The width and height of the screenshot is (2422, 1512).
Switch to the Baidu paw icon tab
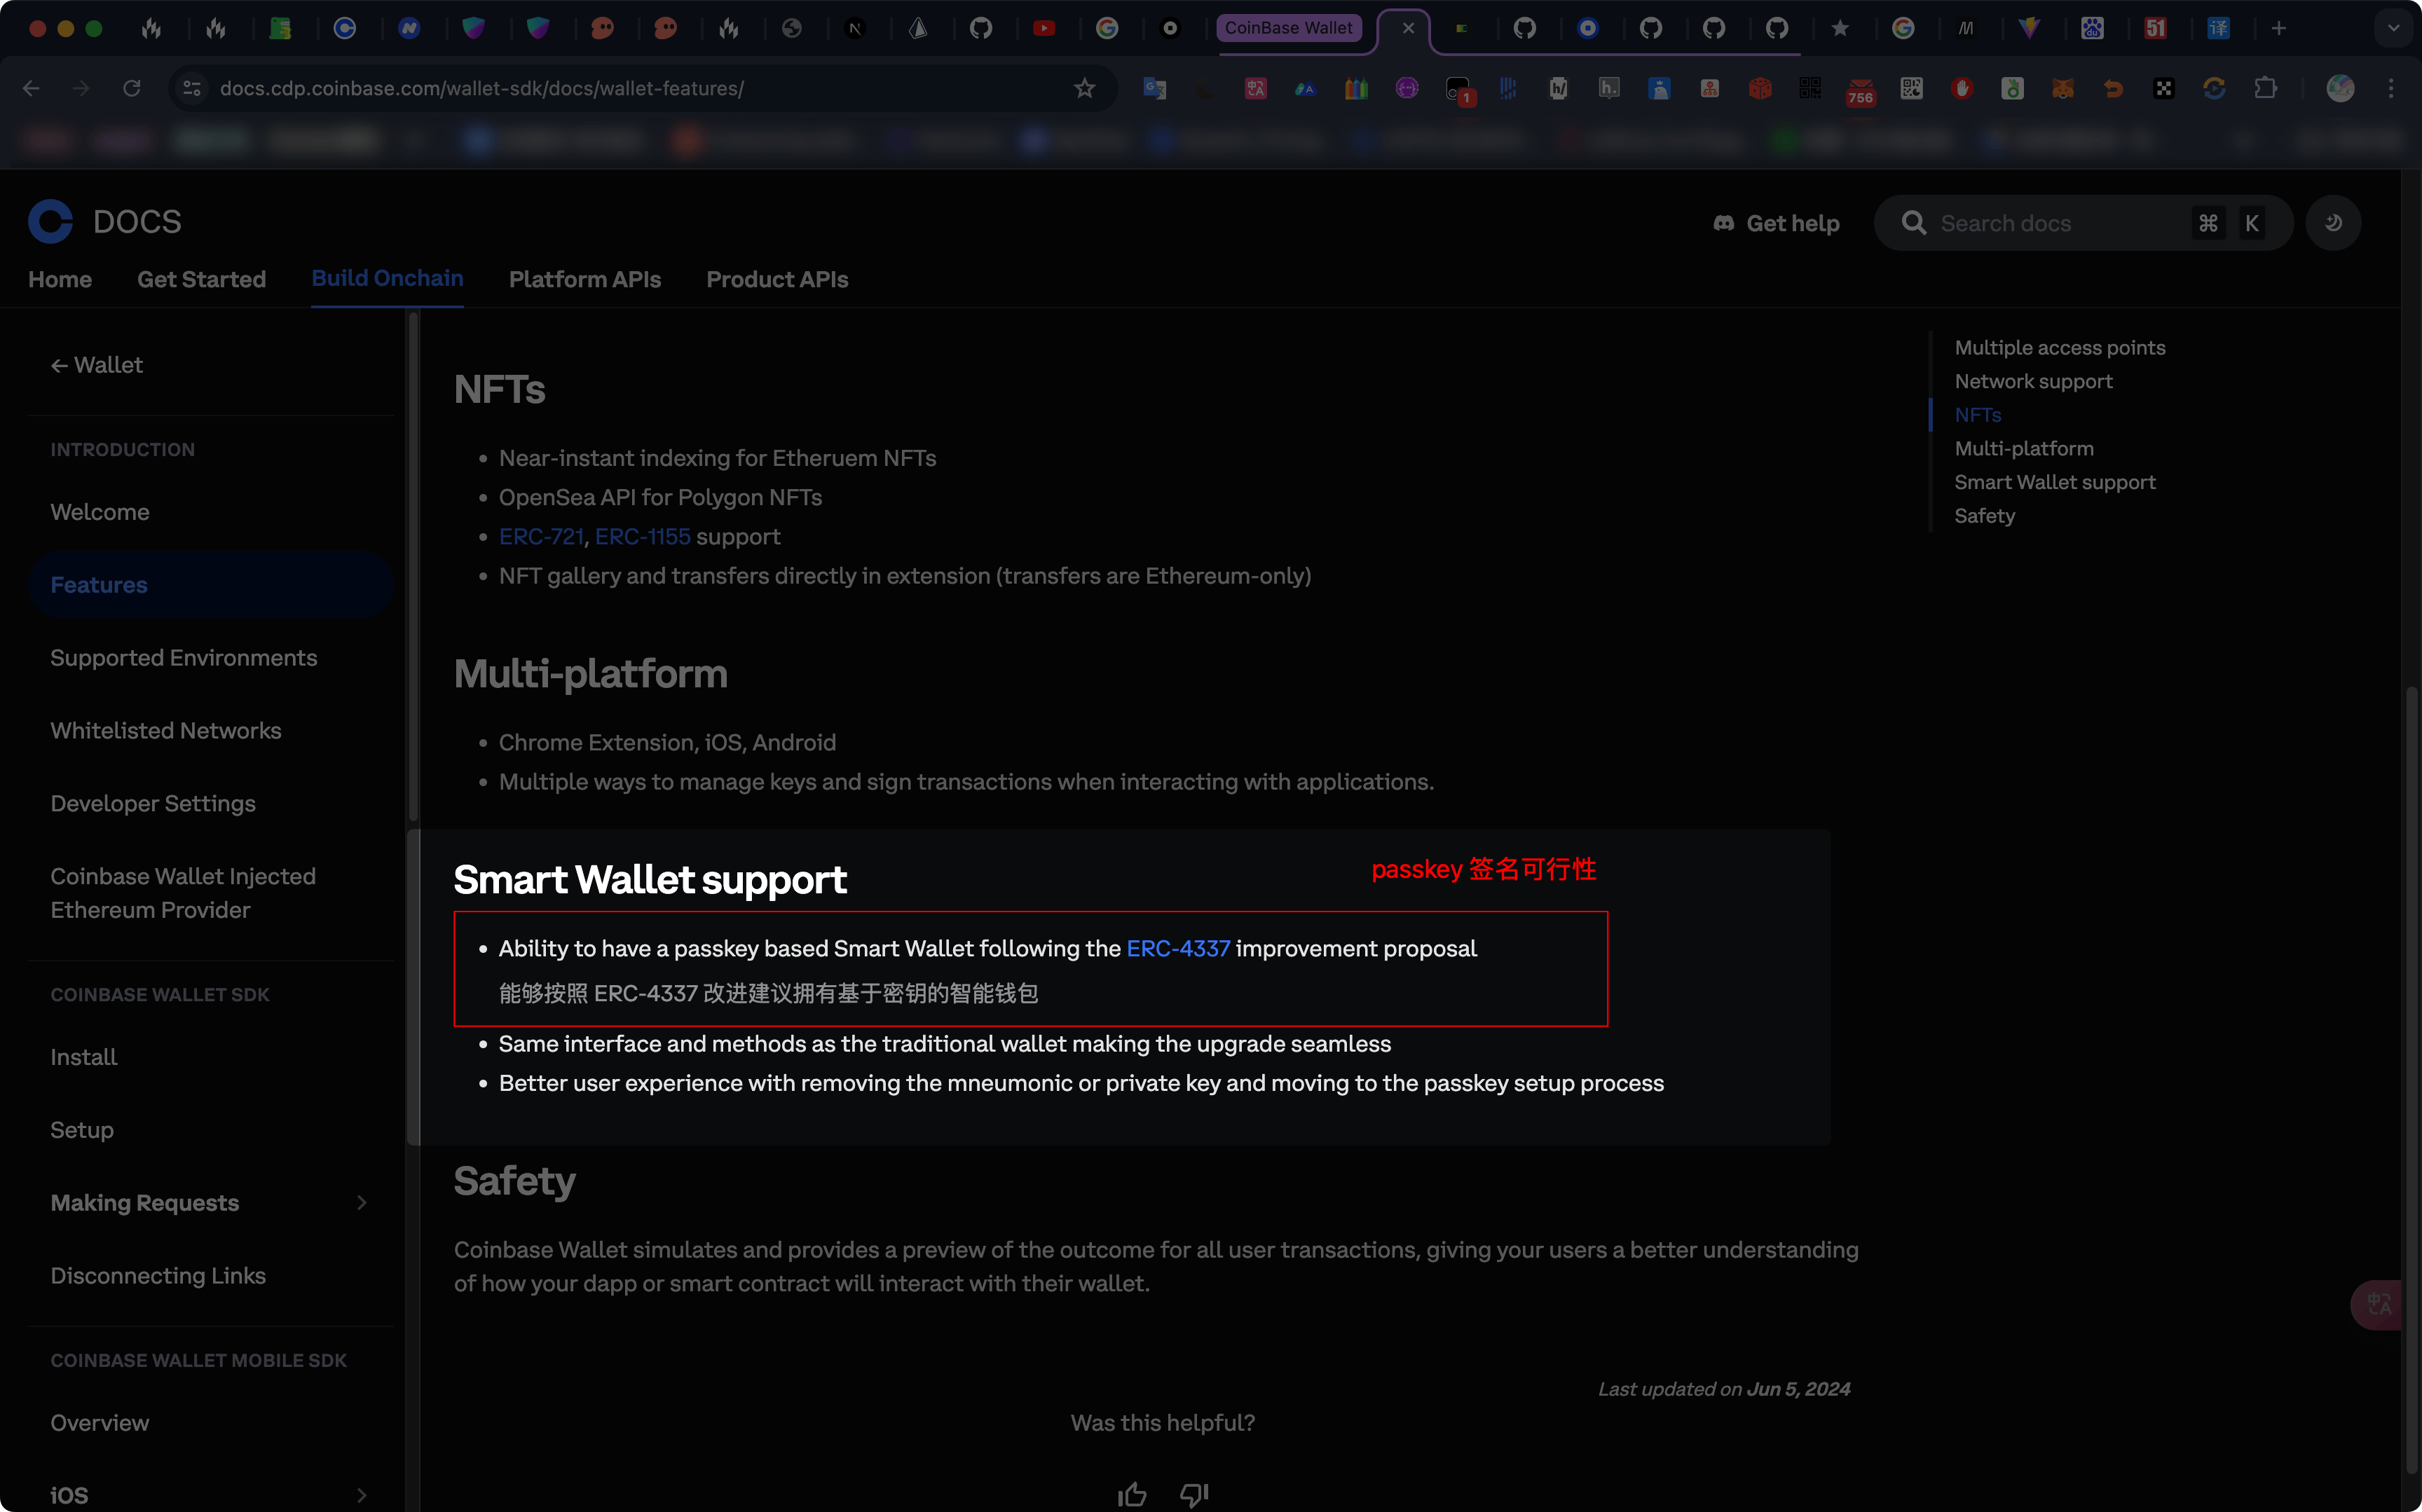coord(2092,28)
